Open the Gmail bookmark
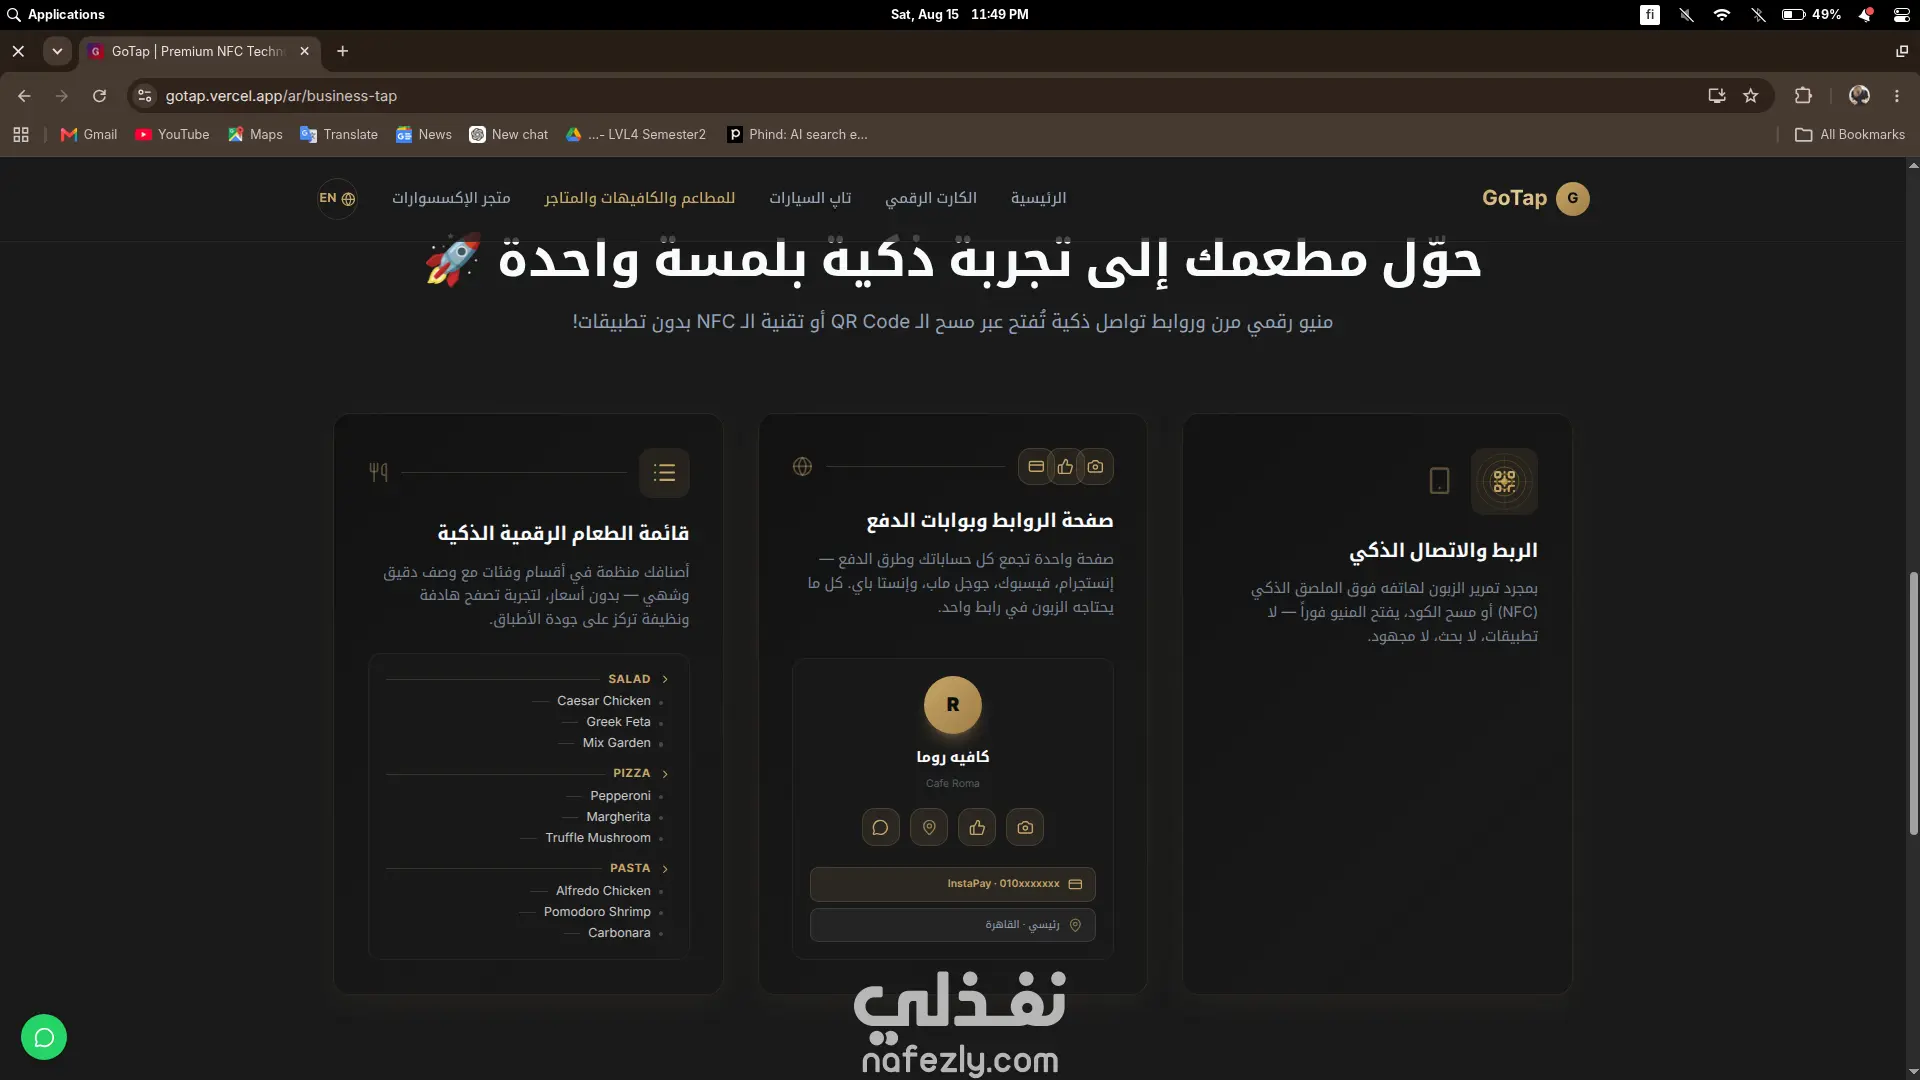 coord(89,135)
